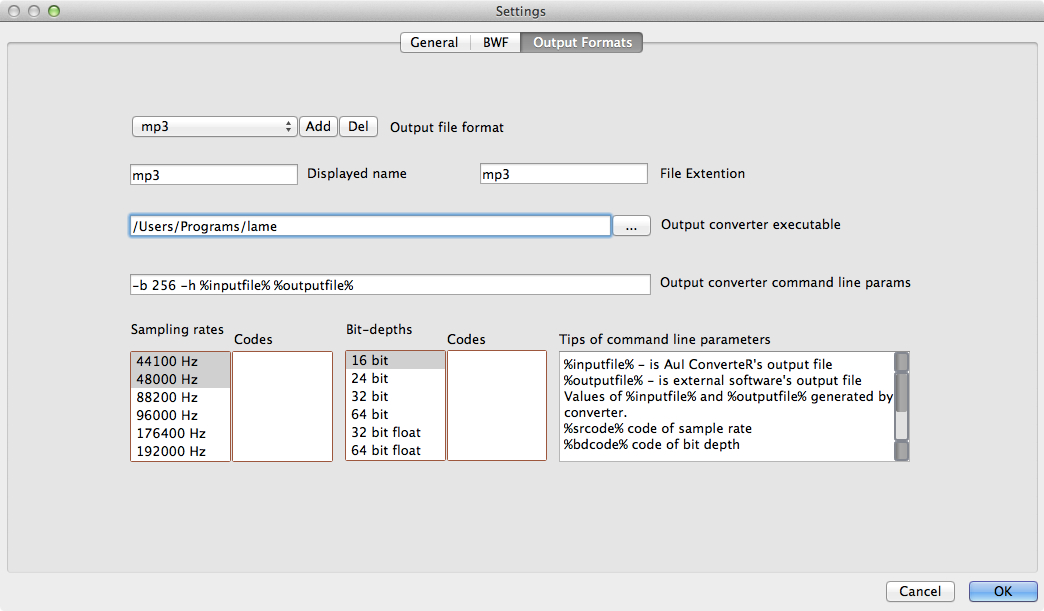Click the Add format button

[318, 126]
